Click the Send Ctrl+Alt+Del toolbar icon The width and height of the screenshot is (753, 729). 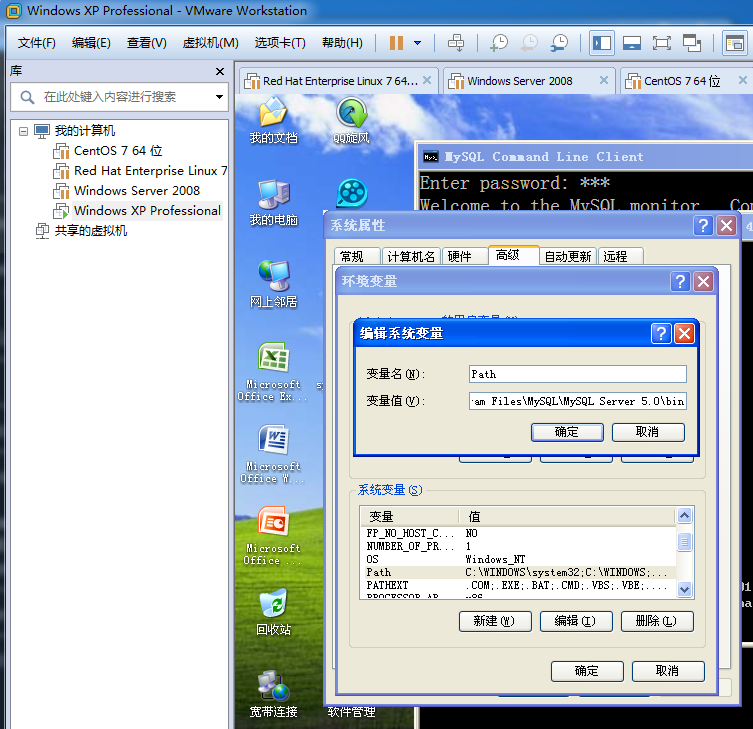(x=456, y=43)
